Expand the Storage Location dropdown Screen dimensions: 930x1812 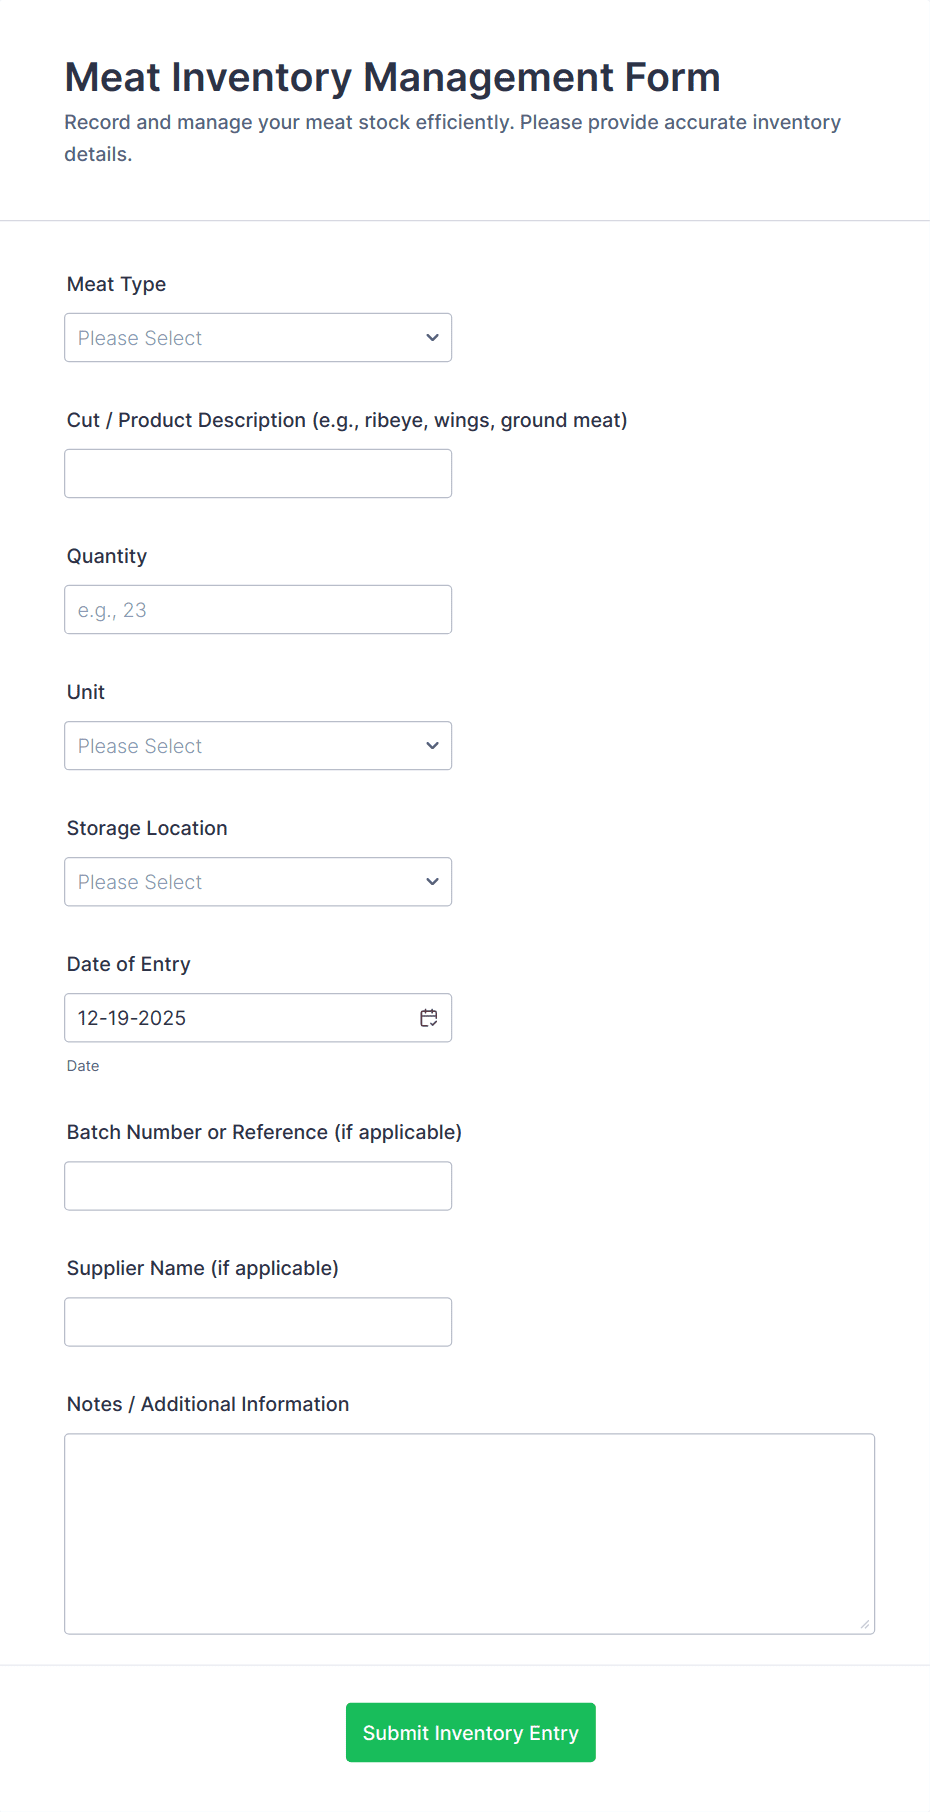[x=258, y=881]
